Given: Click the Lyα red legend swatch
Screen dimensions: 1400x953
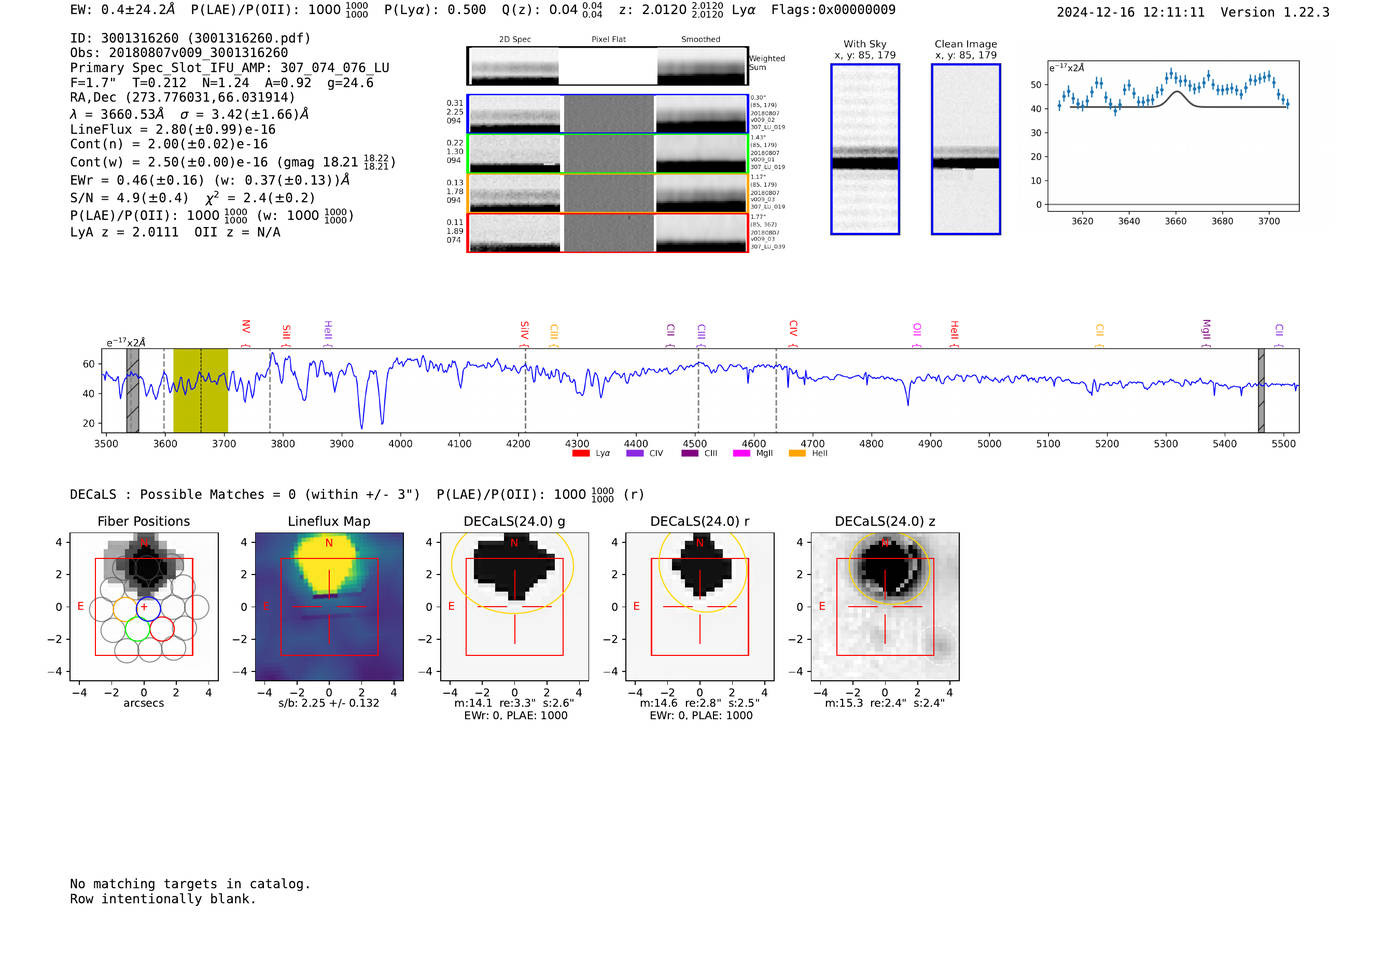Looking at the screenshot, I should 580,453.
